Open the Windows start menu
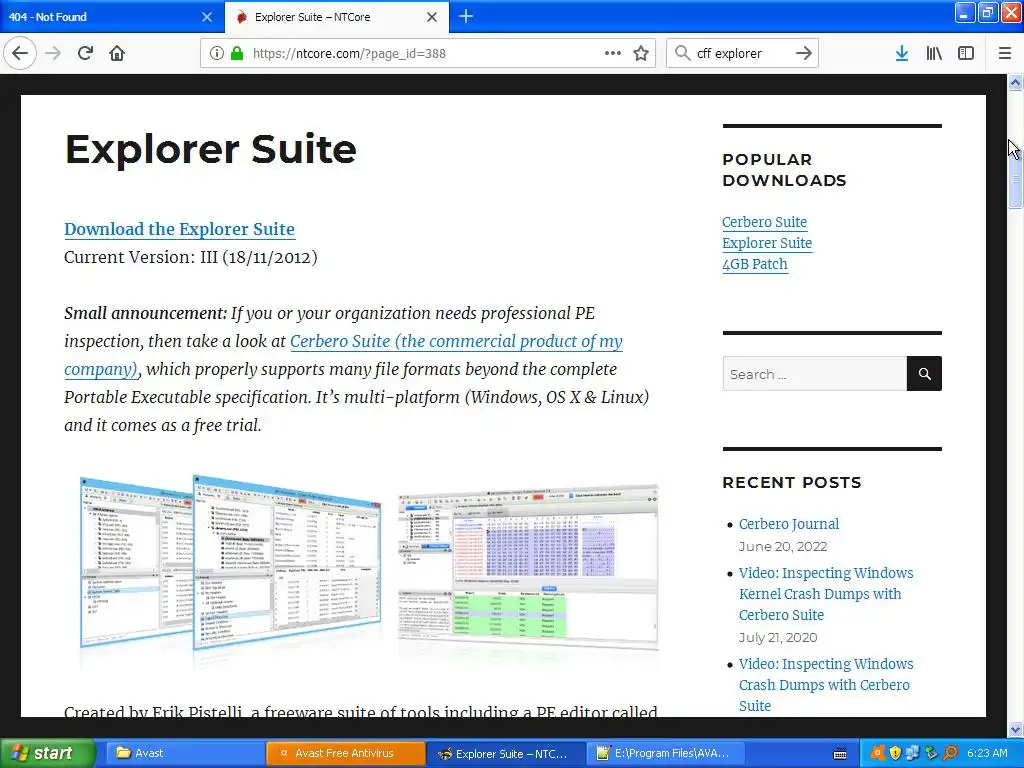Screen dimensions: 1024x768 click(48, 753)
